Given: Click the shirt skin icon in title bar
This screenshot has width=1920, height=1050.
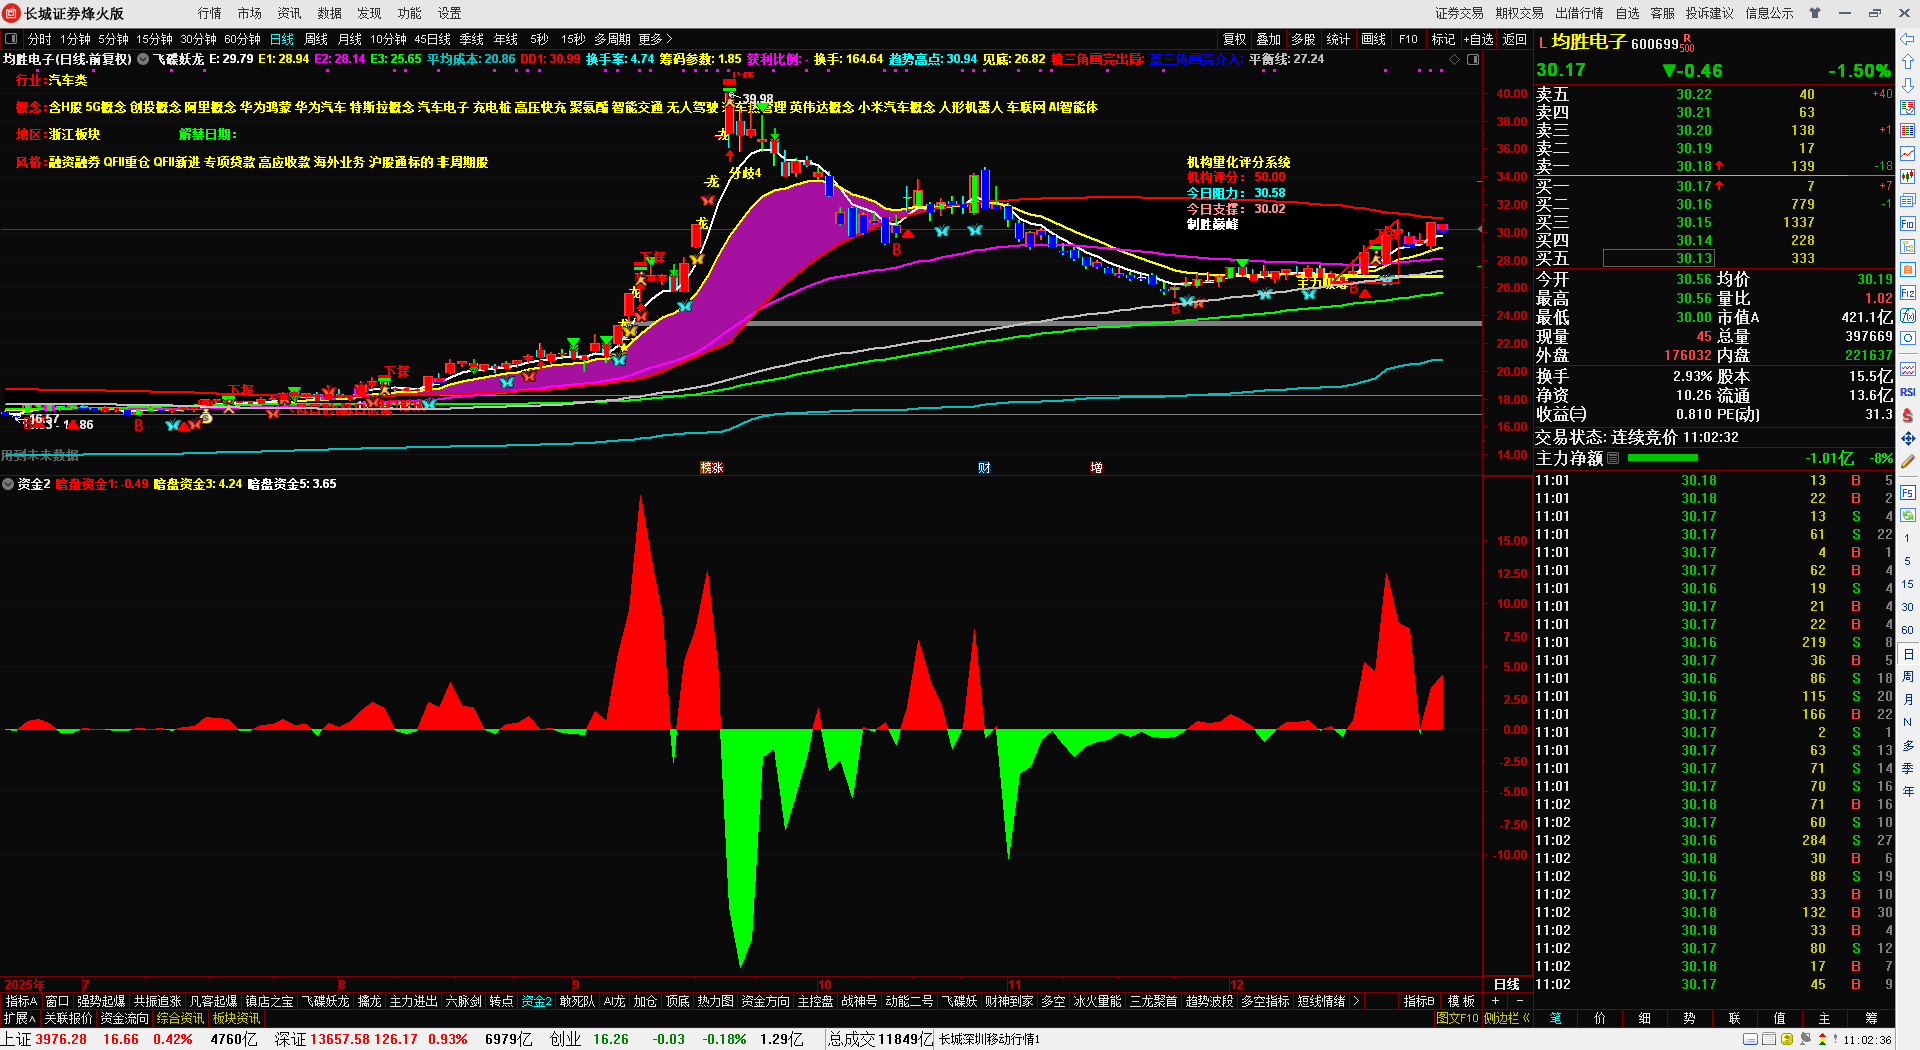Looking at the screenshot, I should (1815, 13).
